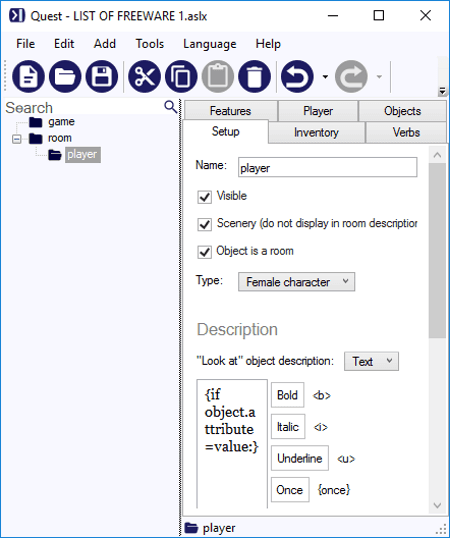This screenshot has width=450, height=538.
Task: Open the Add menu
Action: (105, 44)
